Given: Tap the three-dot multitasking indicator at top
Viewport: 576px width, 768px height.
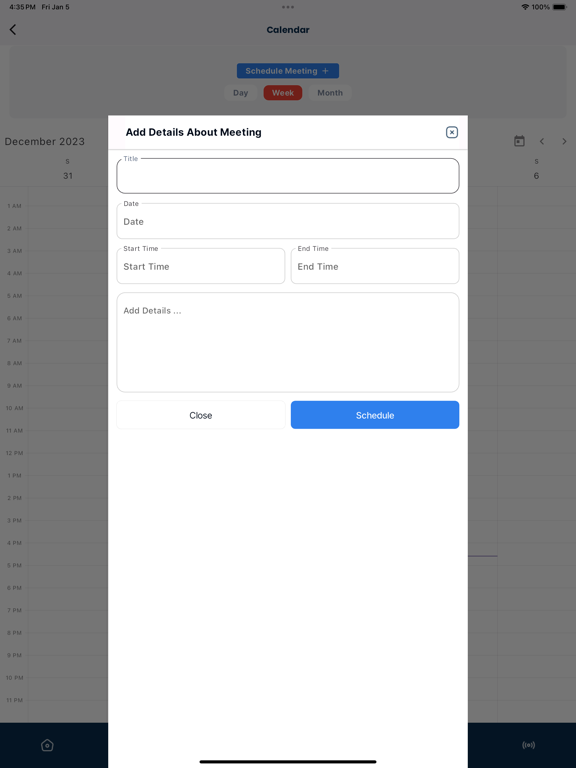Looking at the screenshot, I should [288, 7].
